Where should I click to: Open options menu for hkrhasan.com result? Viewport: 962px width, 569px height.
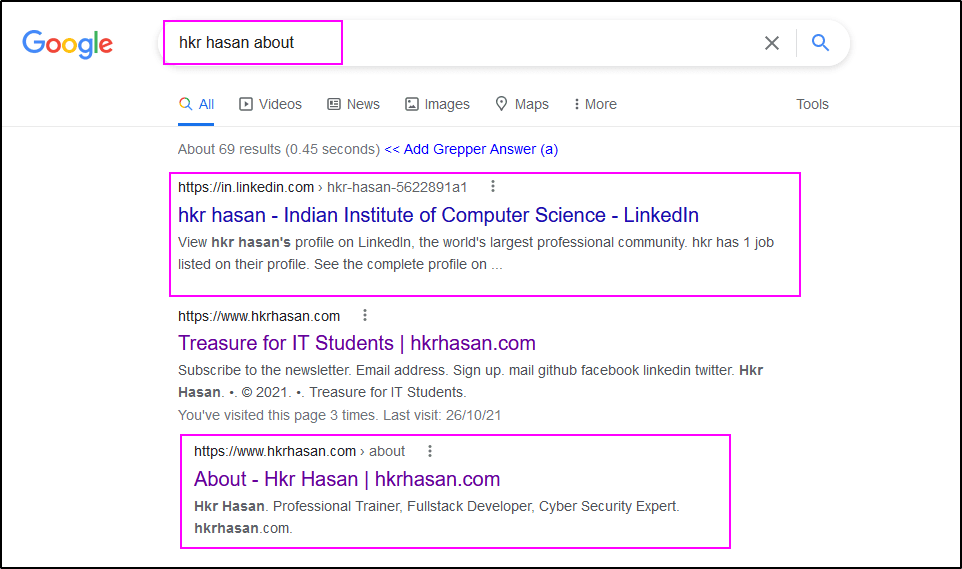pos(365,315)
